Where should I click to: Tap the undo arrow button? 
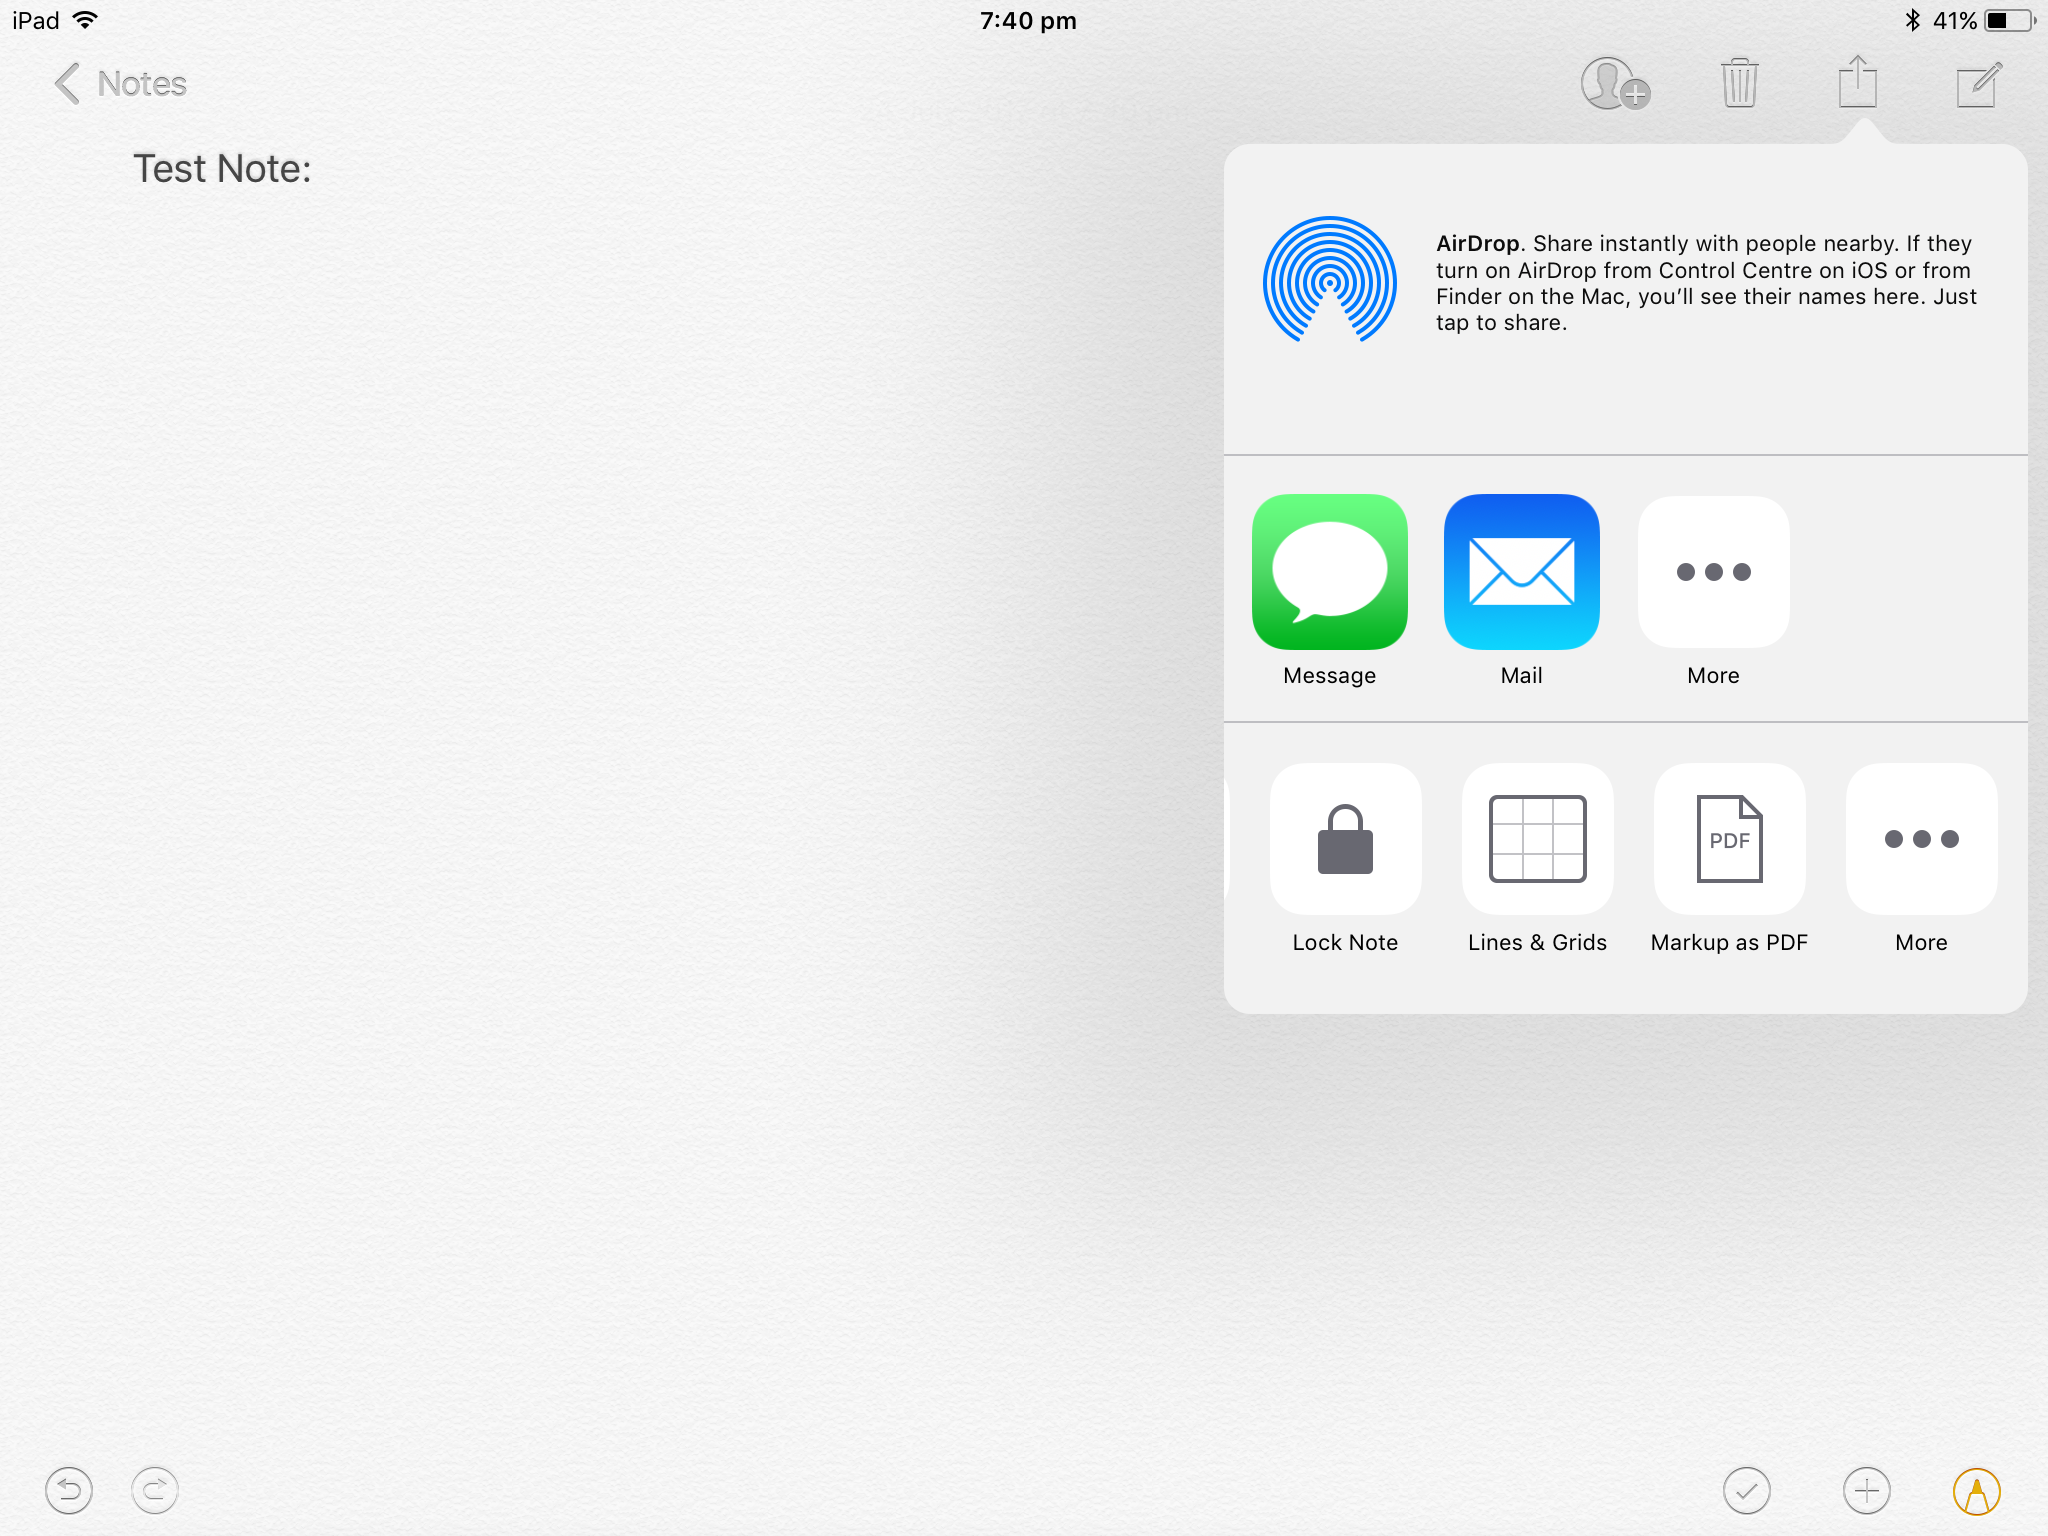69,1491
